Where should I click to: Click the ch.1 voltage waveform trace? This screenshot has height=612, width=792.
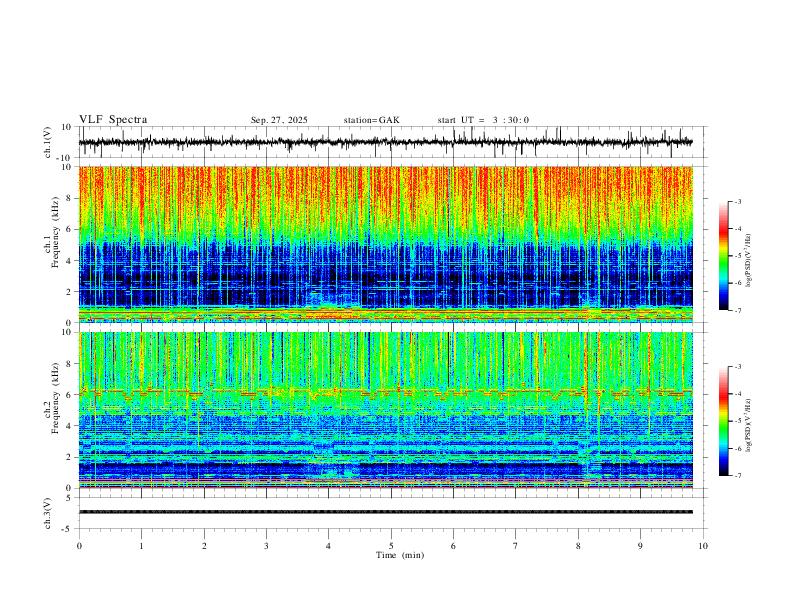click(386, 142)
